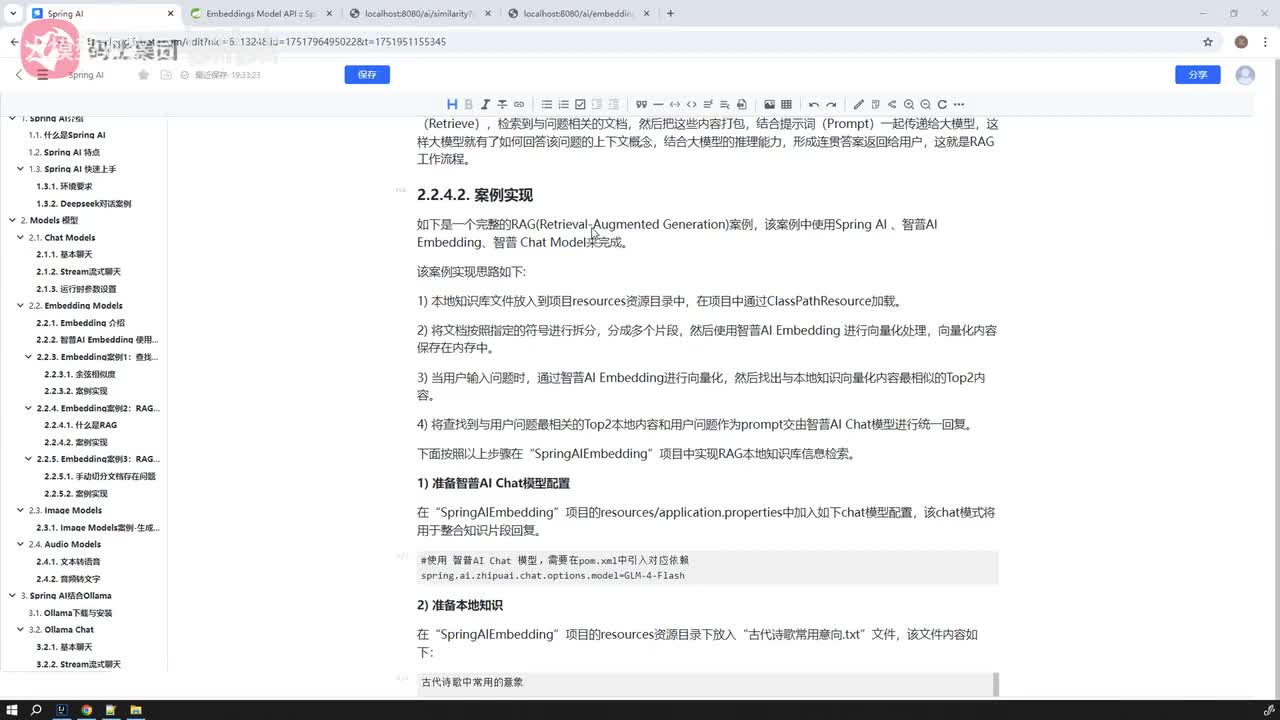Screen dimensions: 1280x720
Task: Jump to 2.2.5.1. 手动切分文档存在问题
Action: pyautogui.click(x=100, y=476)
